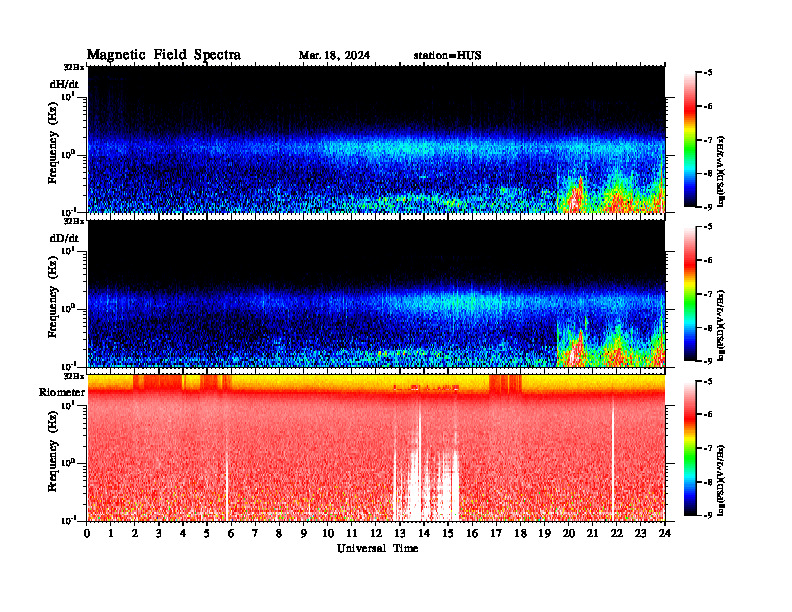Click the "-5" tick on dH/dt color scale

(708, 73)
